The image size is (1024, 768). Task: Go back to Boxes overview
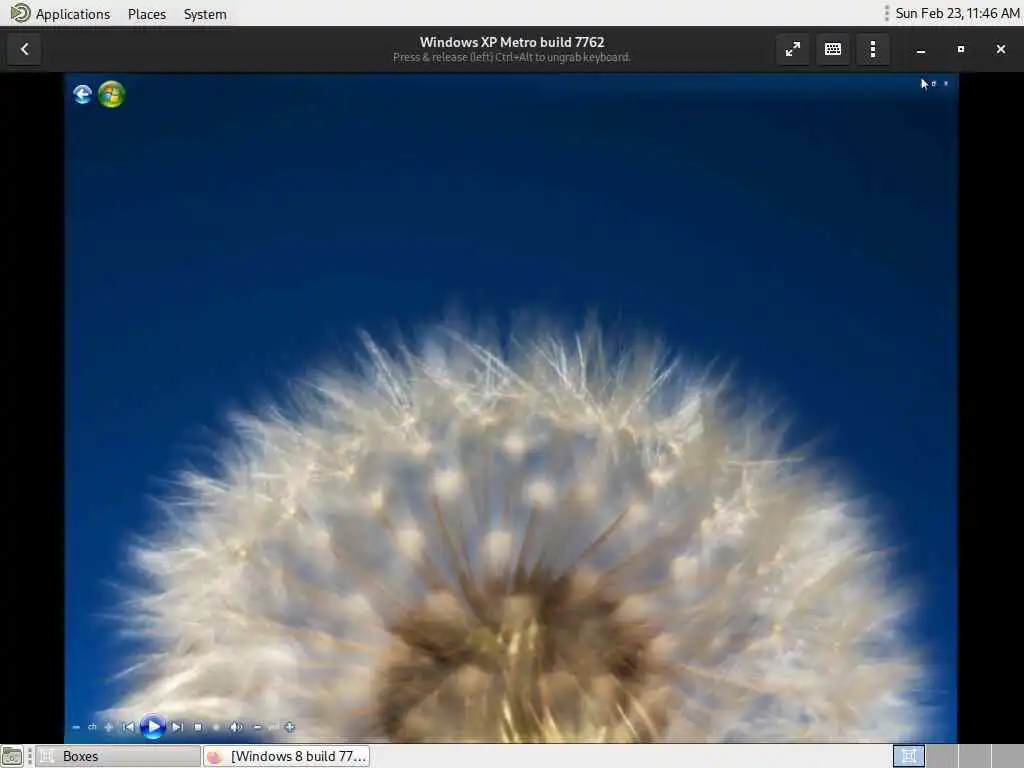(x=25, y=49)
